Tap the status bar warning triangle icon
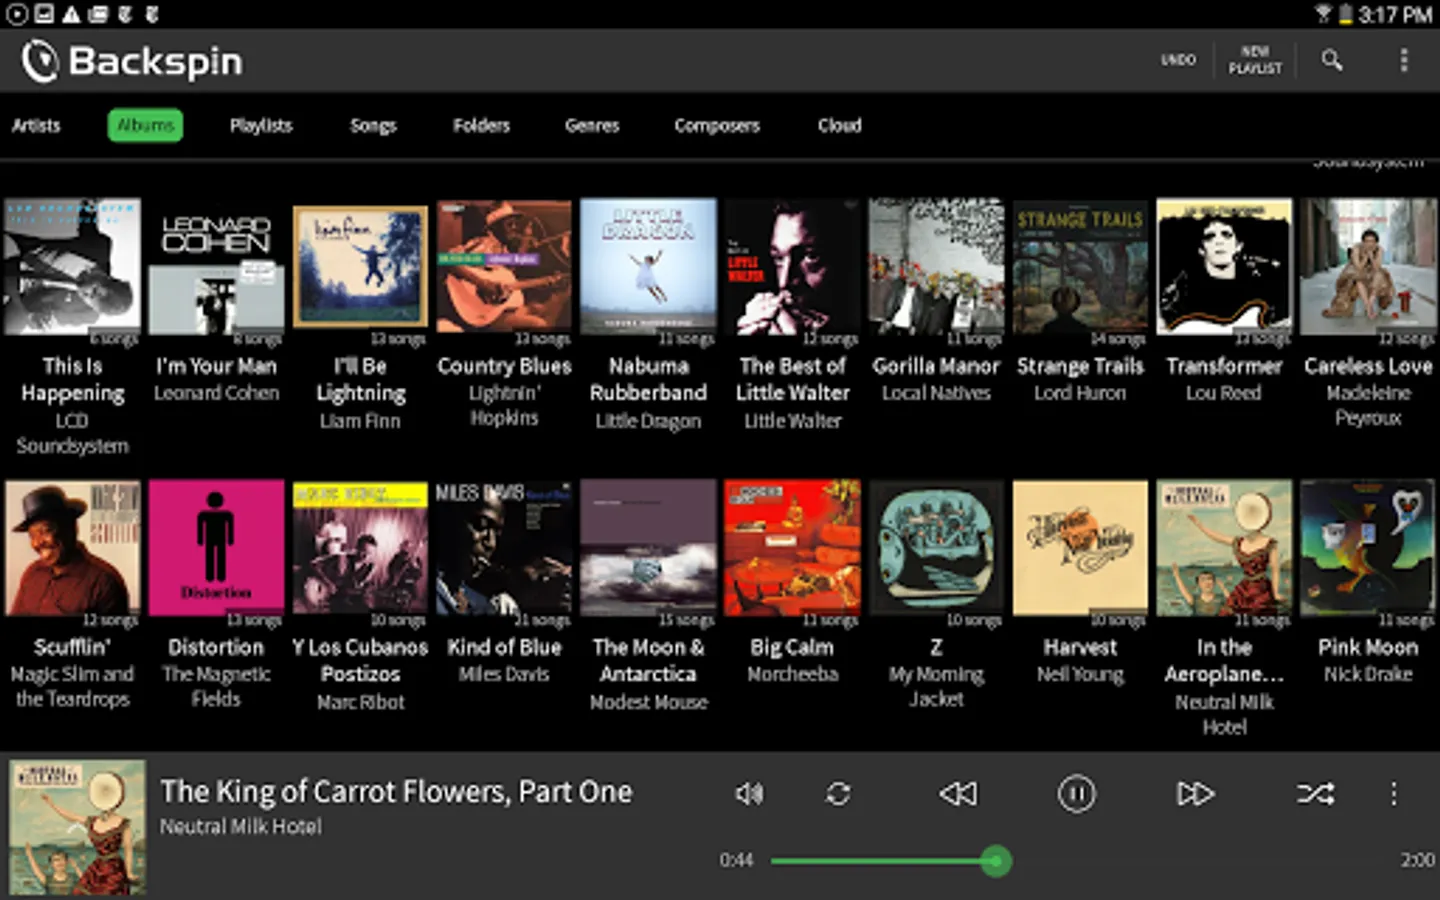 [x=71, y=14]
